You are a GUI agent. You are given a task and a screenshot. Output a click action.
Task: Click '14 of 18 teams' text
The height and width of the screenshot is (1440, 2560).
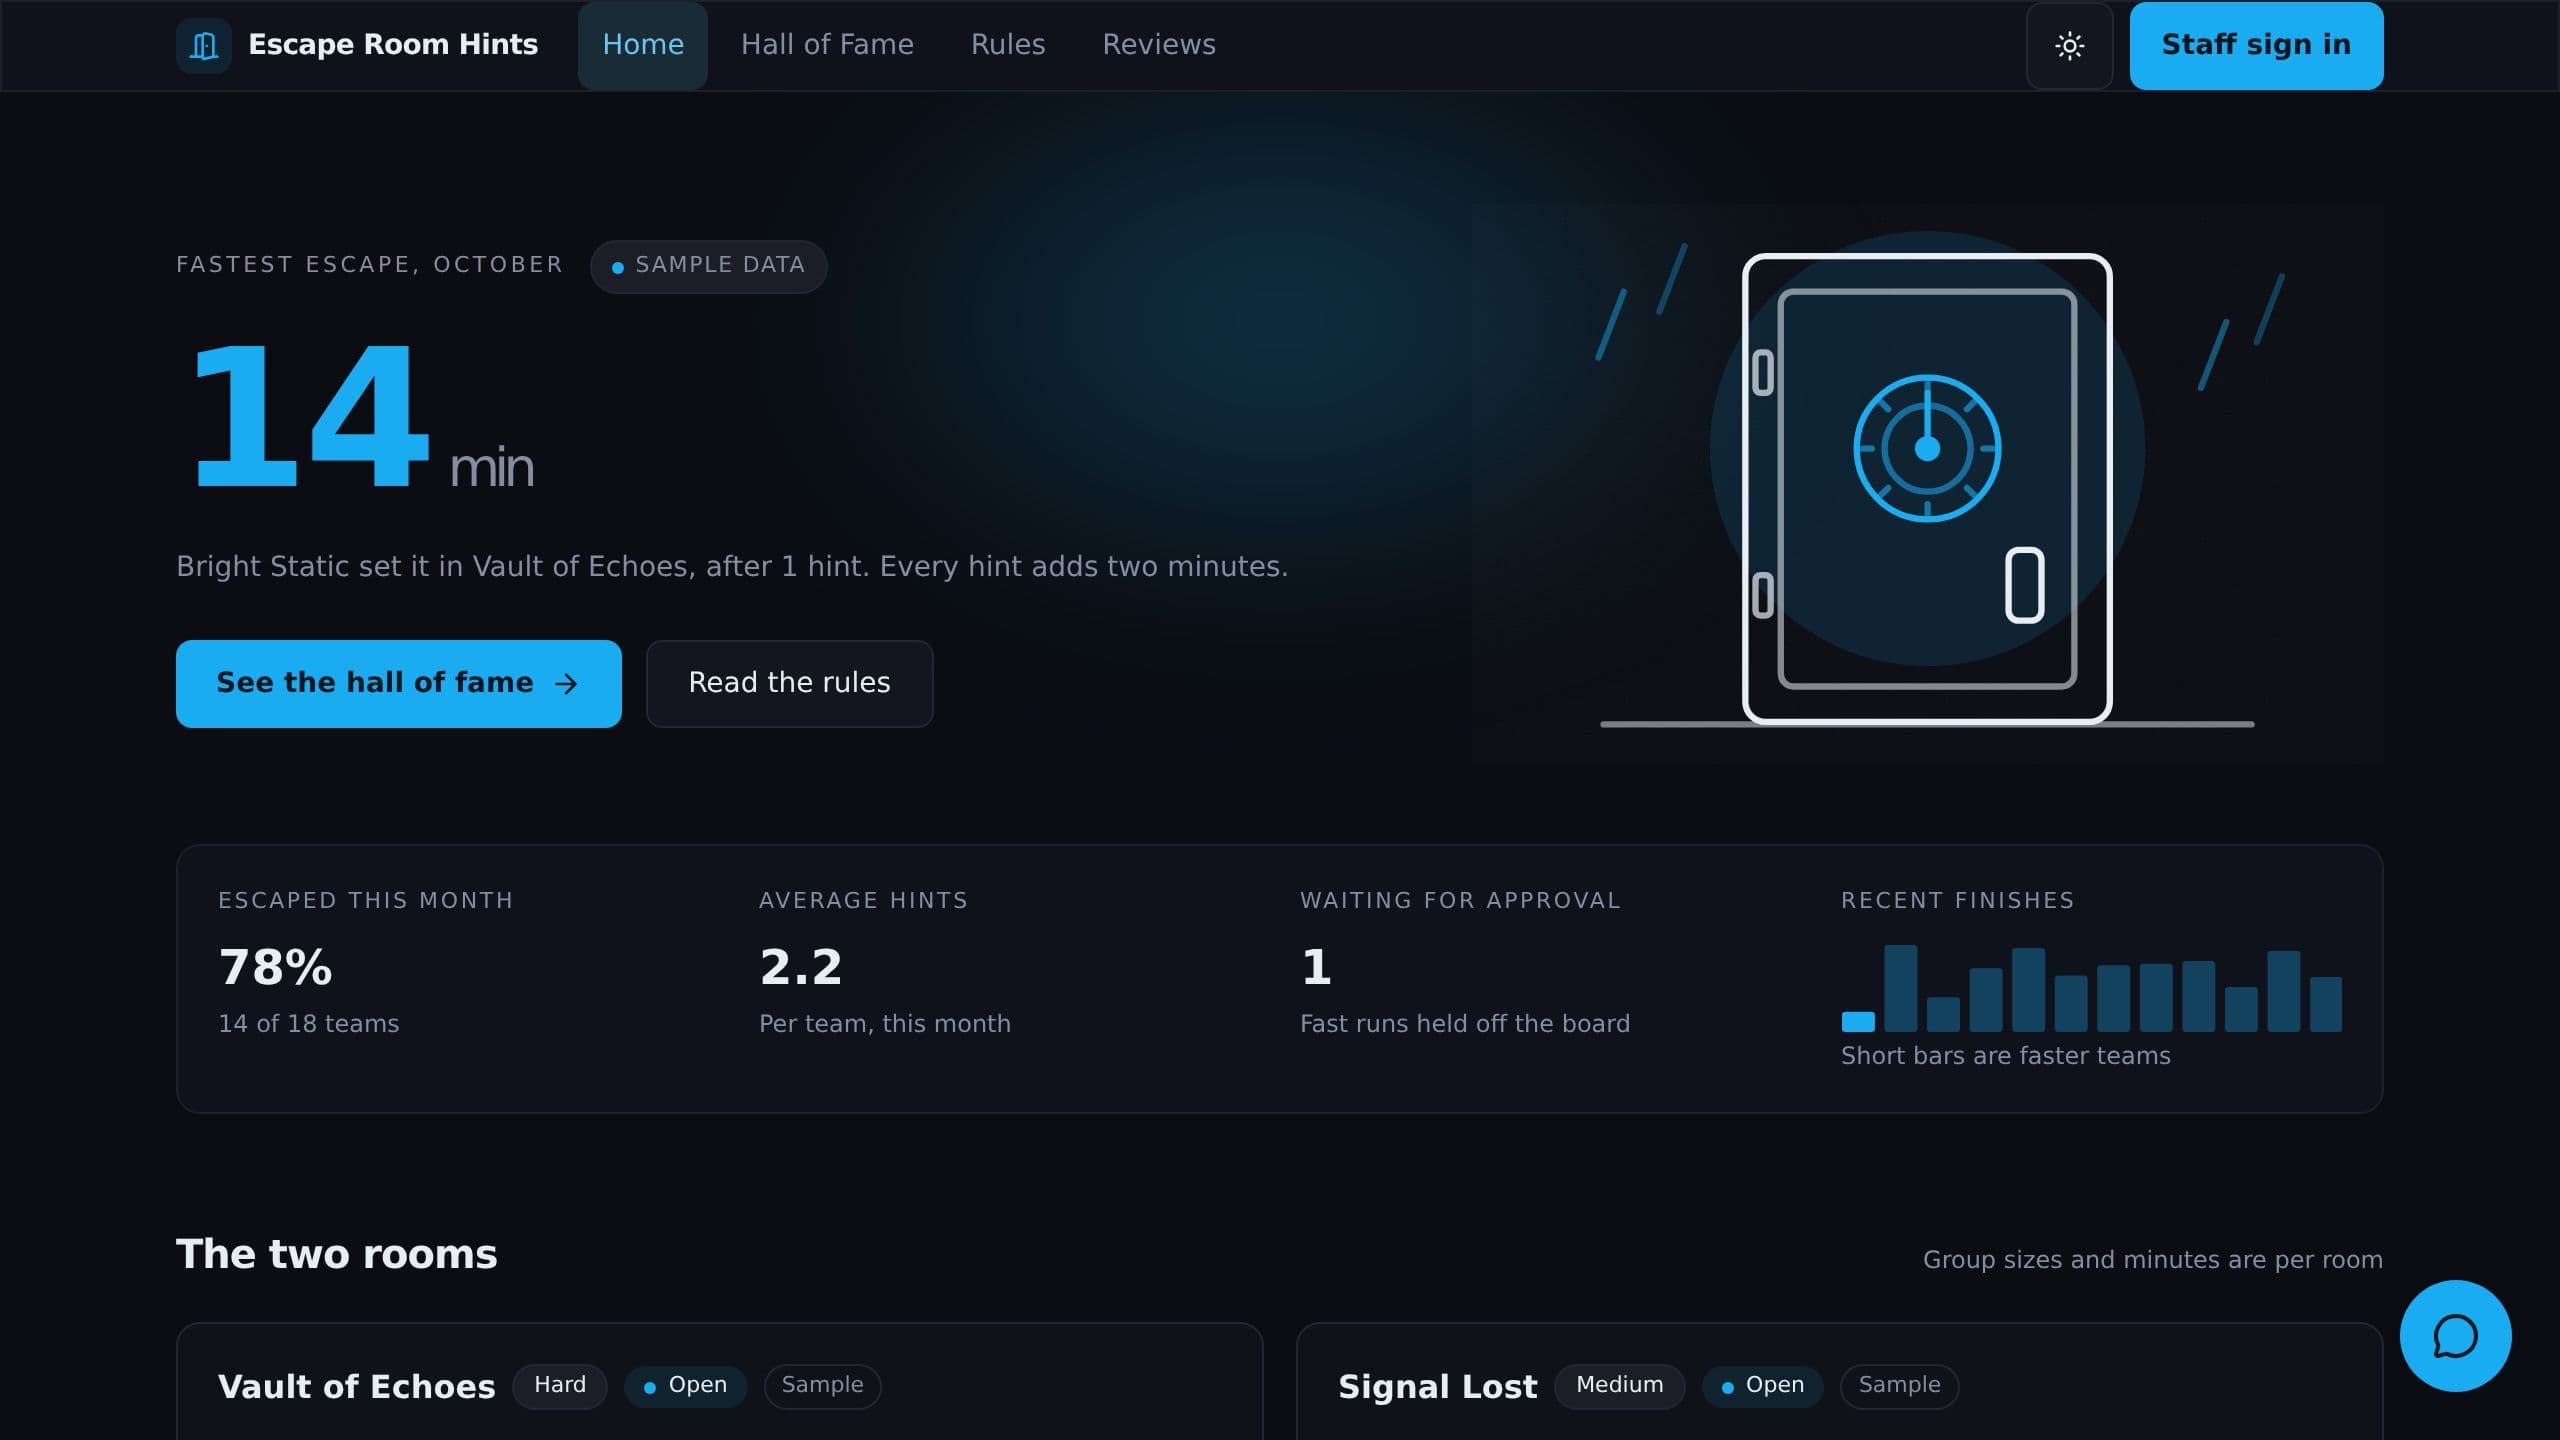309,1024
